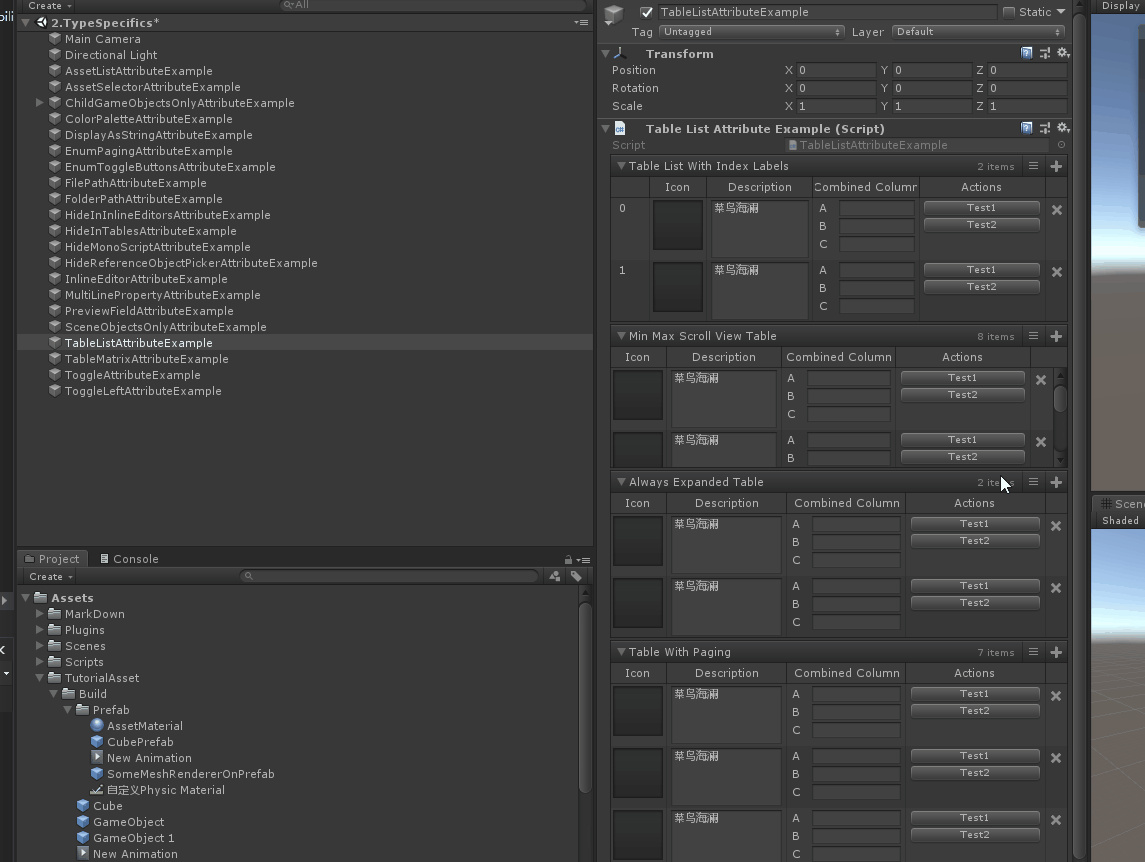Click add button on Table With Paging

click(1056, 652)
